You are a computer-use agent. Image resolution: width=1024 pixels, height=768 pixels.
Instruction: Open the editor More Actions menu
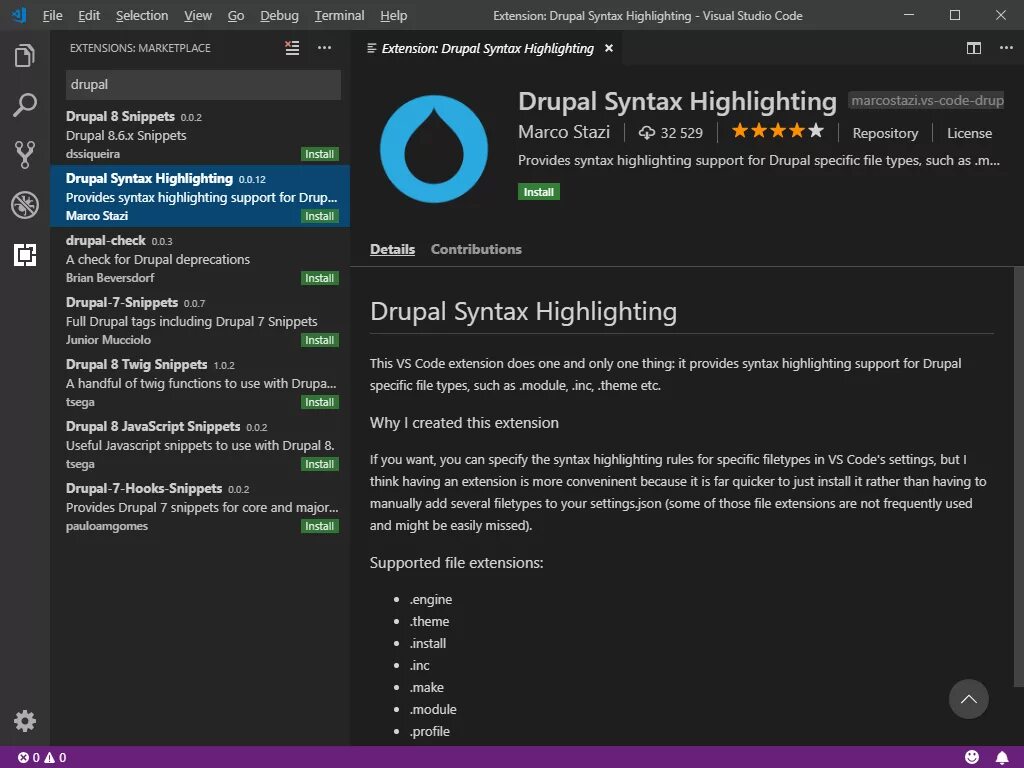coord(1005,47)
